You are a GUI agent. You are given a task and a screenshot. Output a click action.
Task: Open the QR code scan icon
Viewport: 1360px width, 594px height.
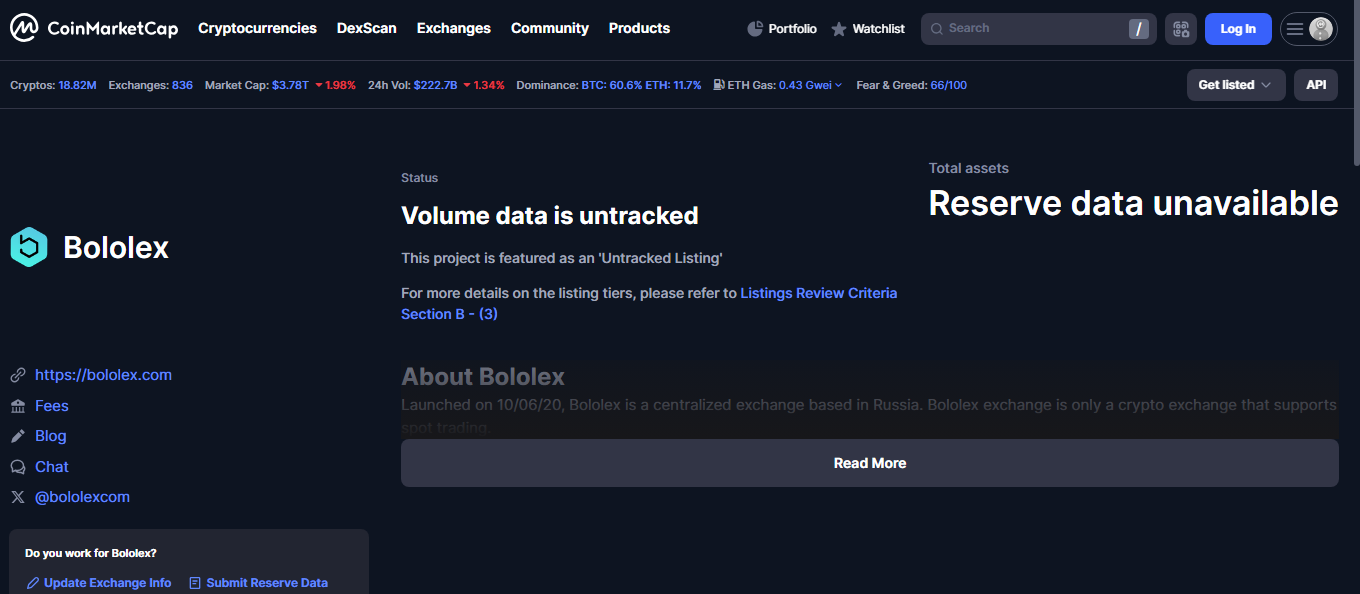pyautogui.click(x=1181, y=29)
